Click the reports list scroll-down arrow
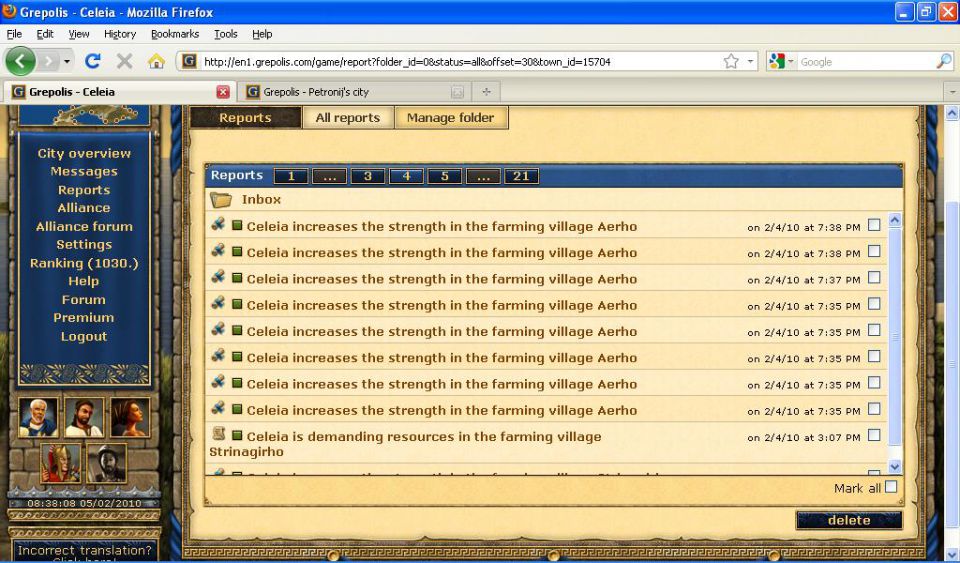The height and width of the screenshot is (563, 960). pyautogui.click(x=894, y=466)
